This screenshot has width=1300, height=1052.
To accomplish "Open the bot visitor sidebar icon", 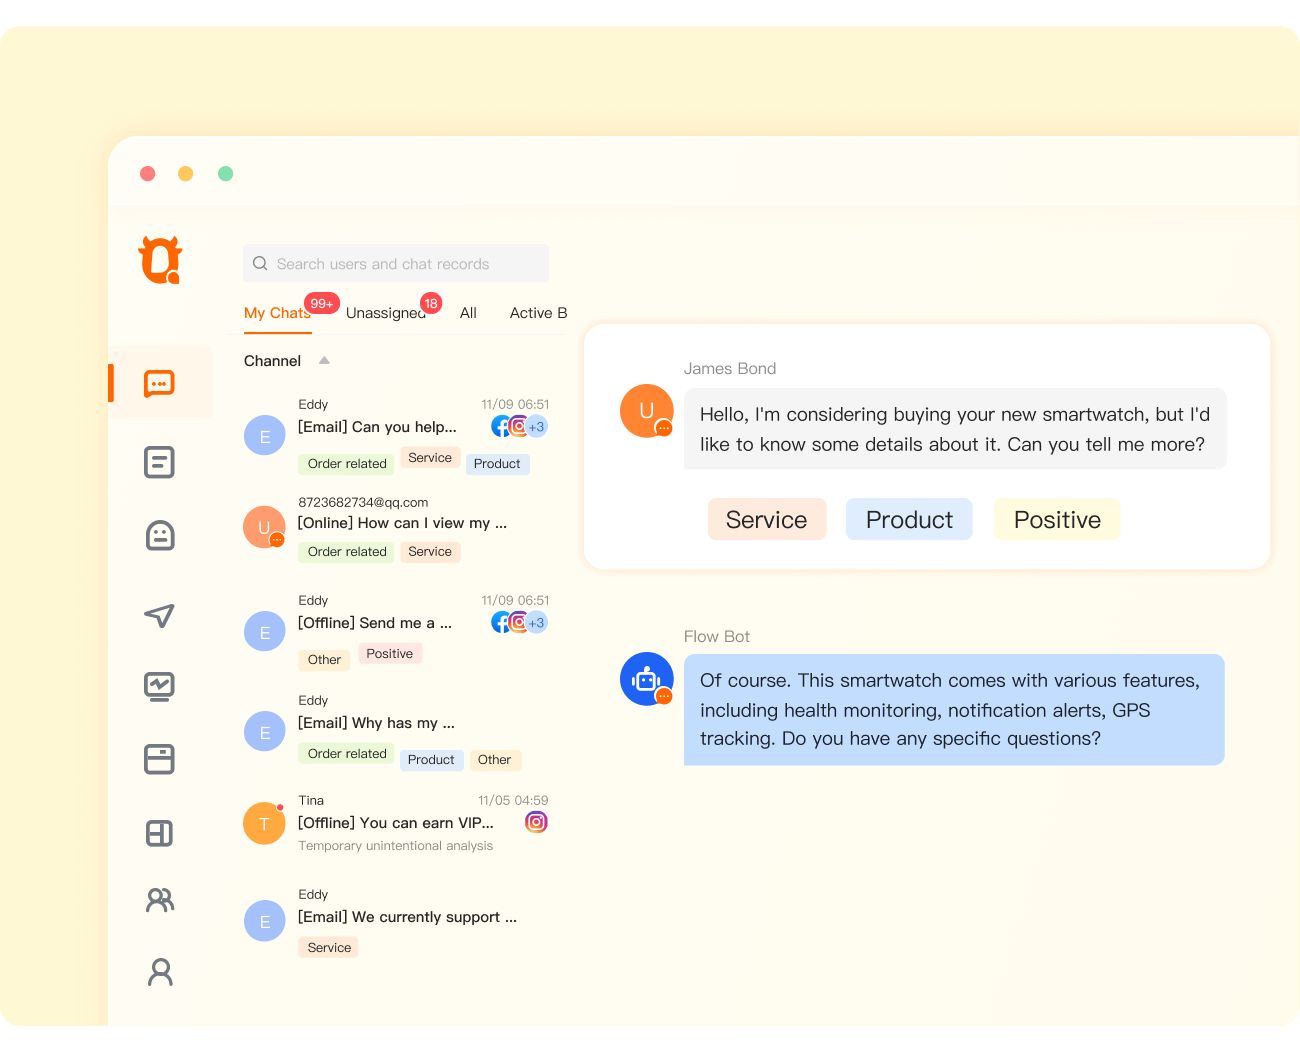I will point(159,535).
